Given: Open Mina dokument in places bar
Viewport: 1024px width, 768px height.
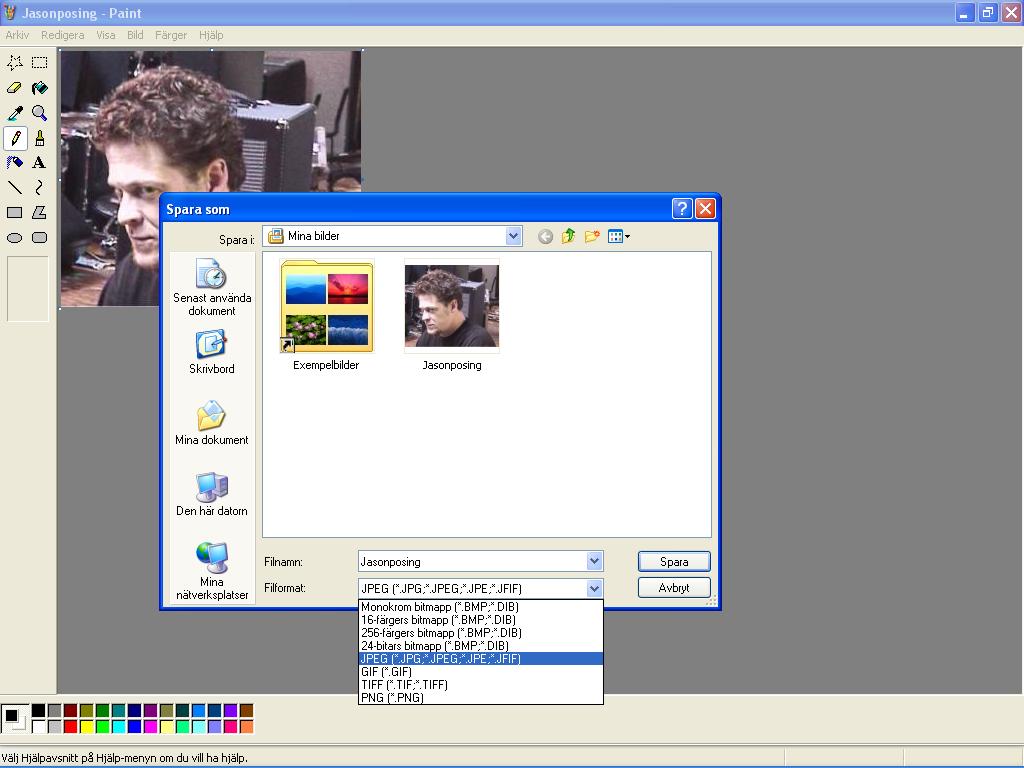Looking at the screenshot, I should pos(212,423).
